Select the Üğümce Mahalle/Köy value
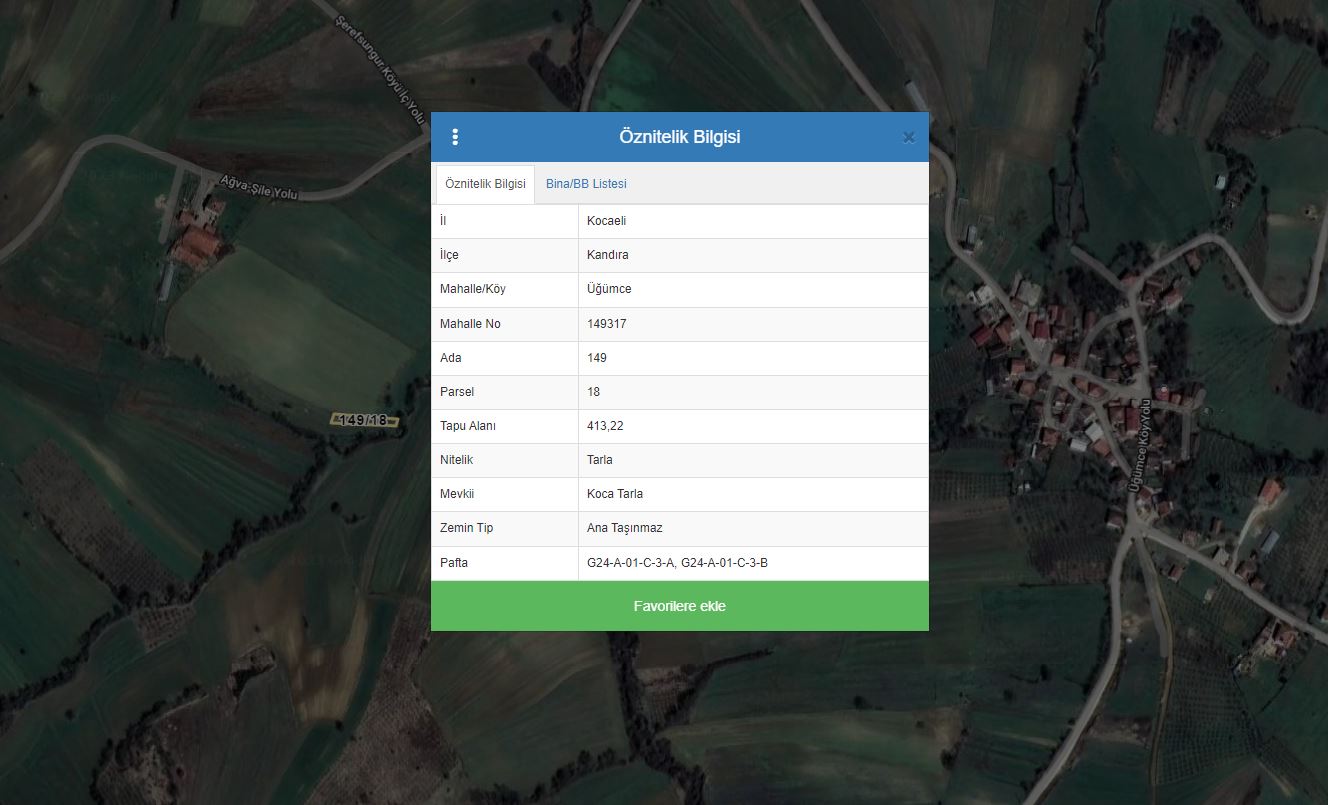Viewport: 1328px width, 805px height. point(609,289)
